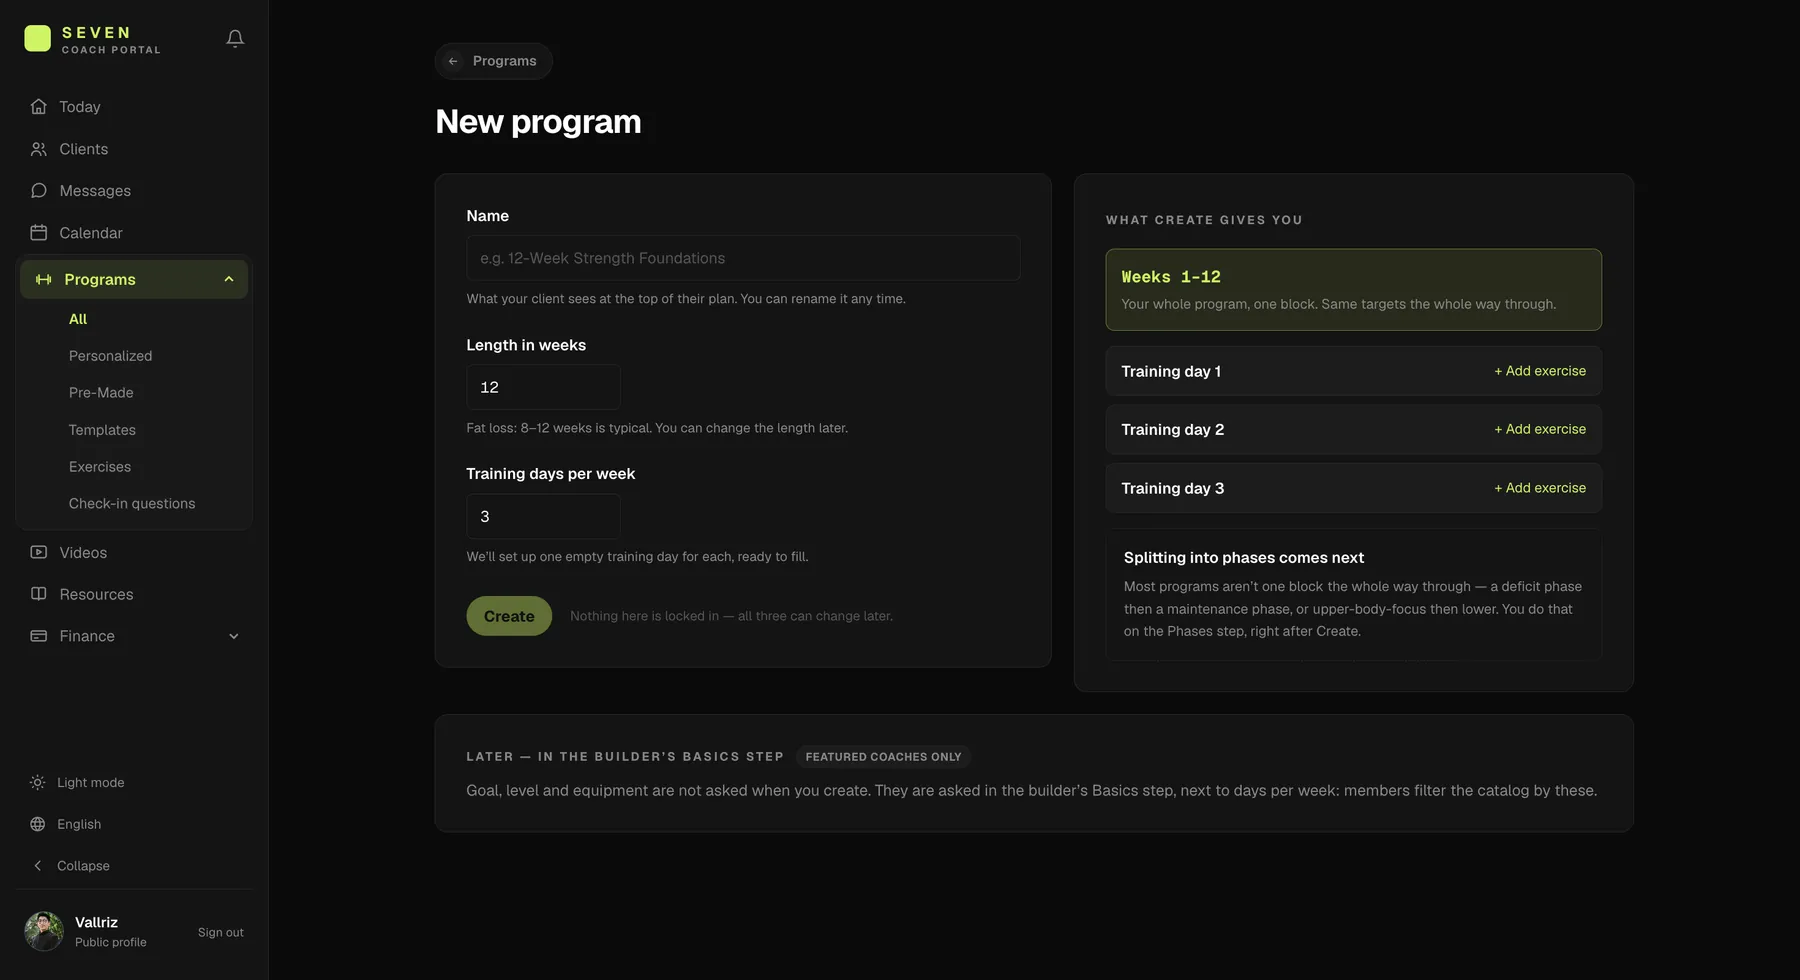
Task: Click the globe icon next to English
Action: pos(37,824)
